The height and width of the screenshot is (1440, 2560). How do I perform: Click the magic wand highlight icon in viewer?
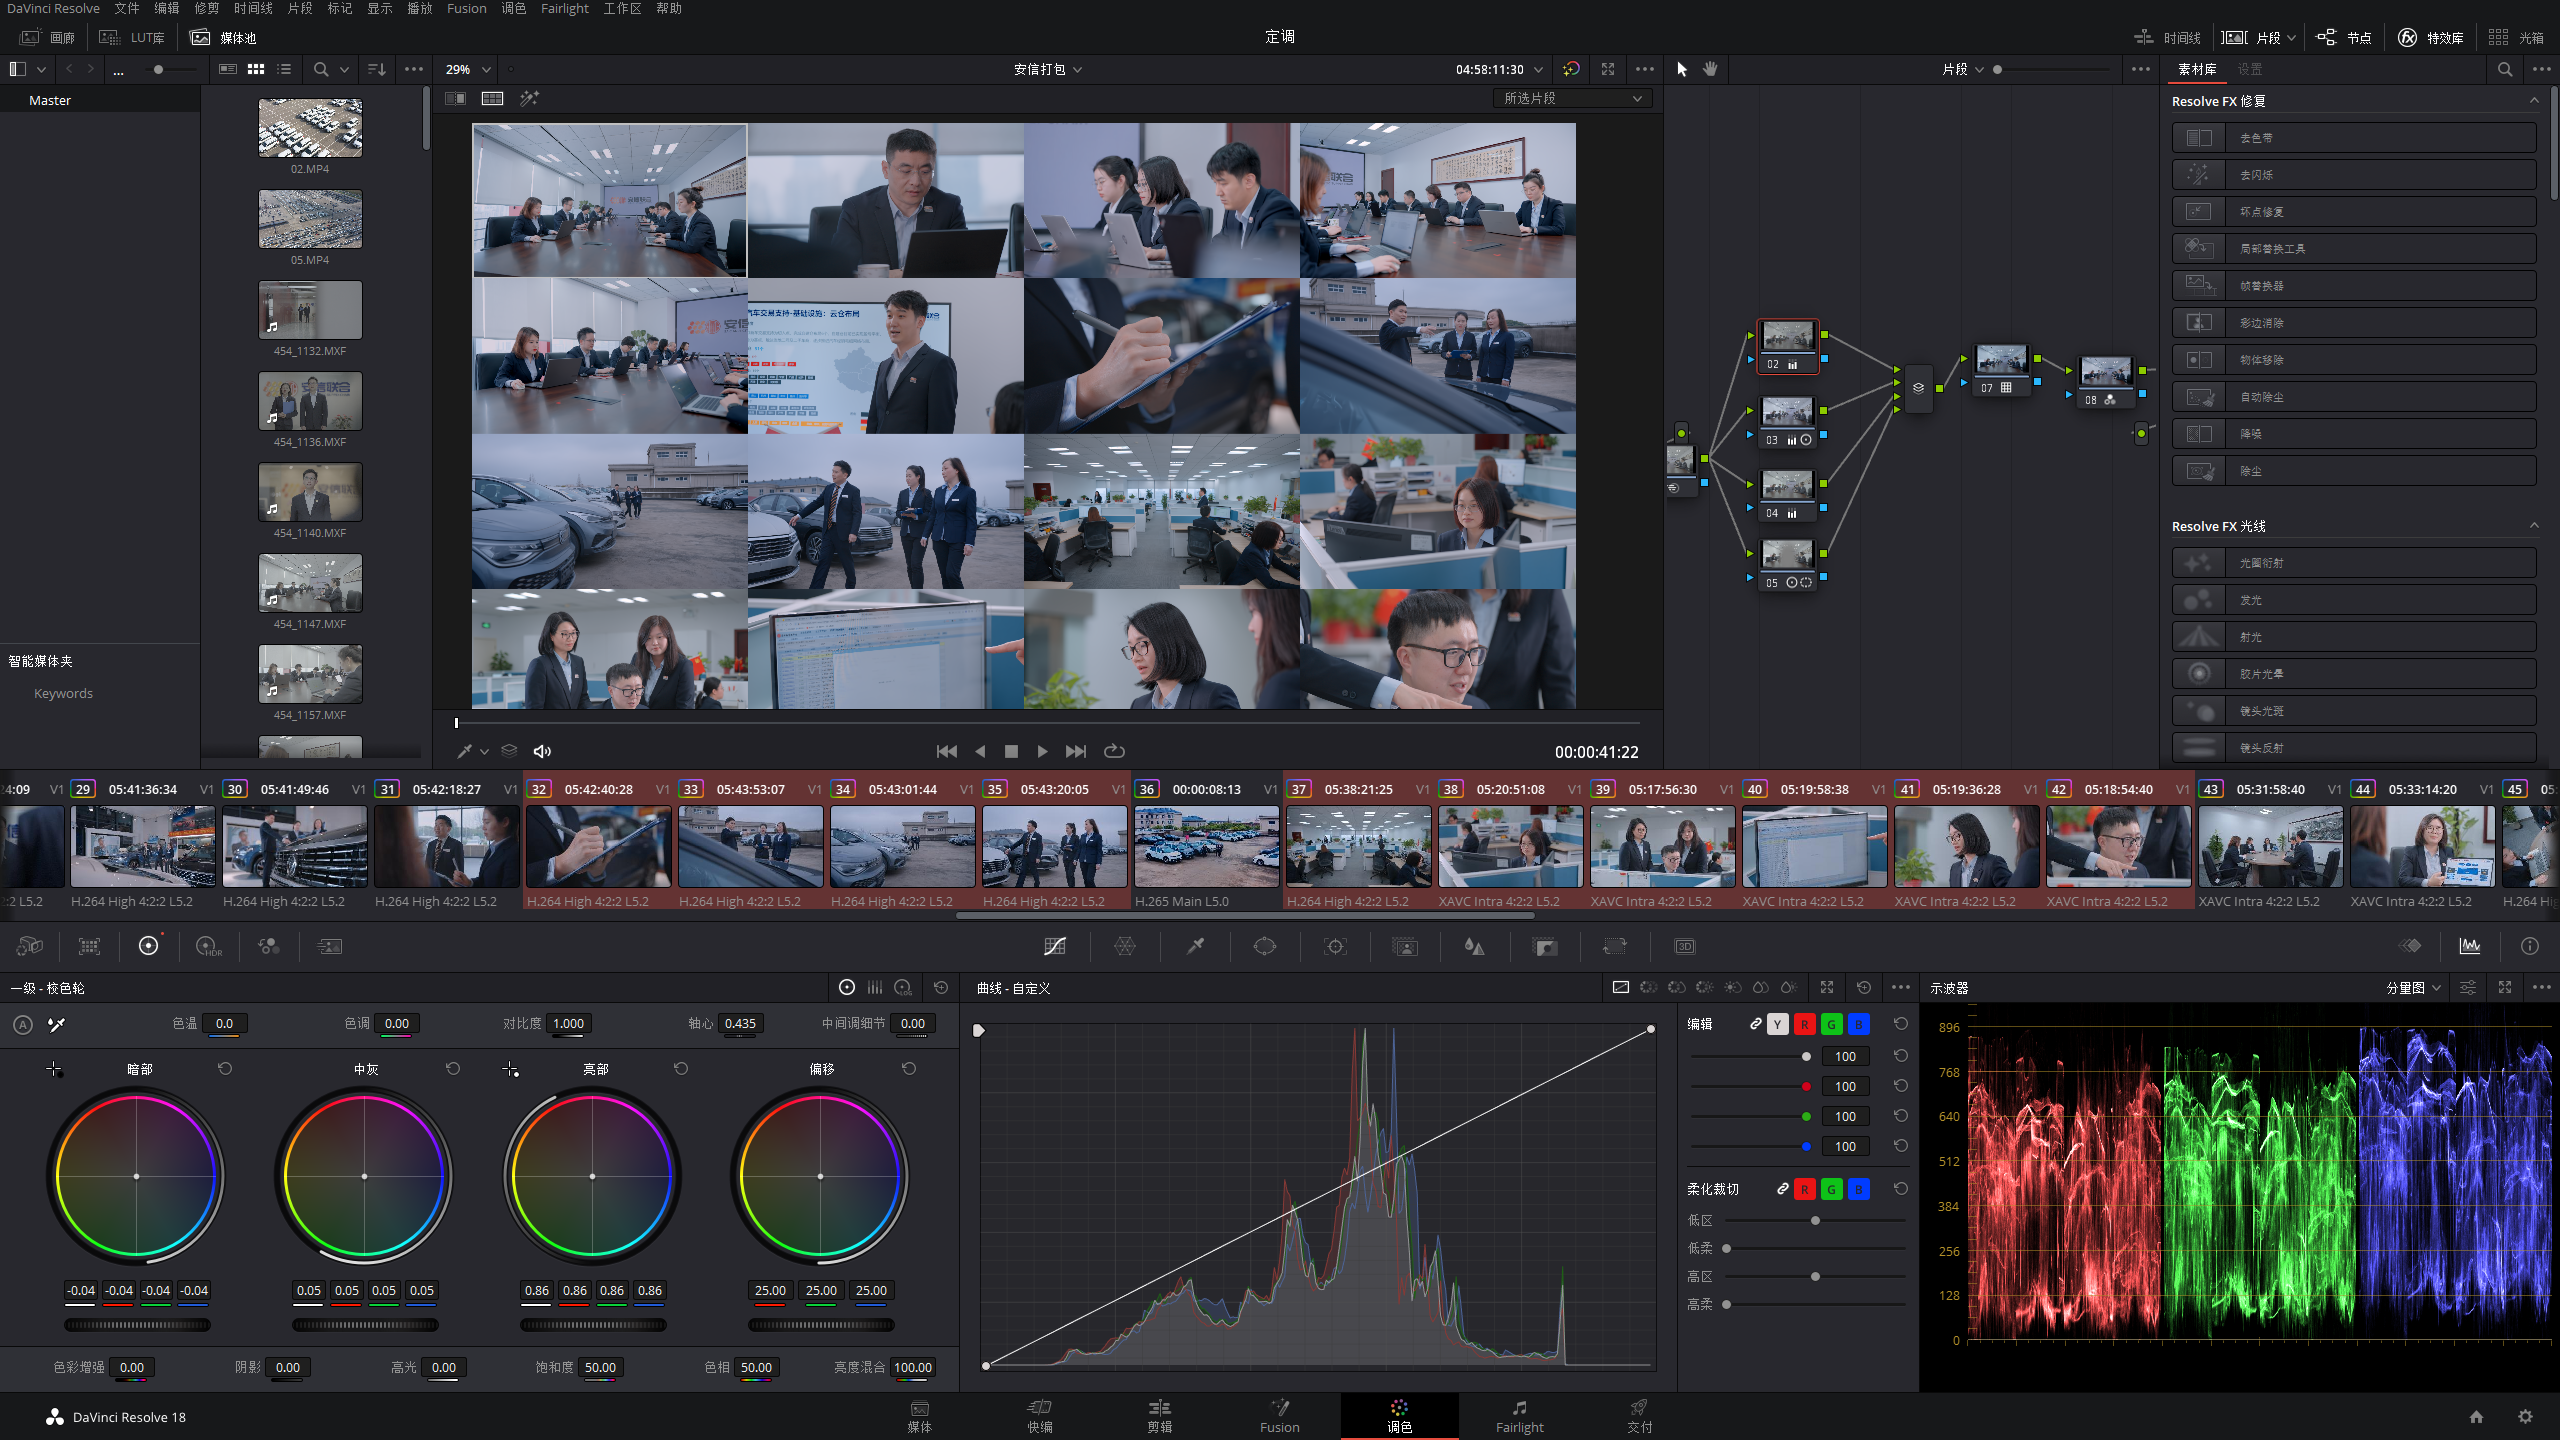529,98
